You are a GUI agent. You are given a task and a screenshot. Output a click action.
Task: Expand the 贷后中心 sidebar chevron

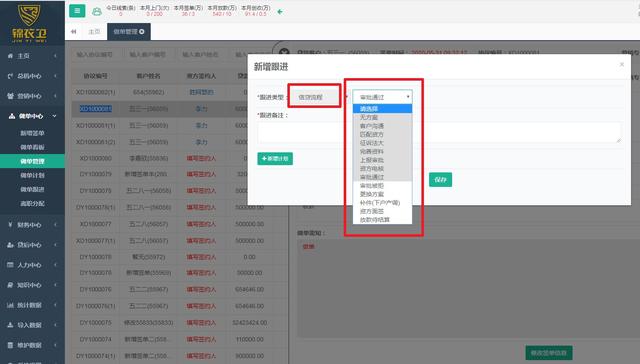[x=55, y=245]
